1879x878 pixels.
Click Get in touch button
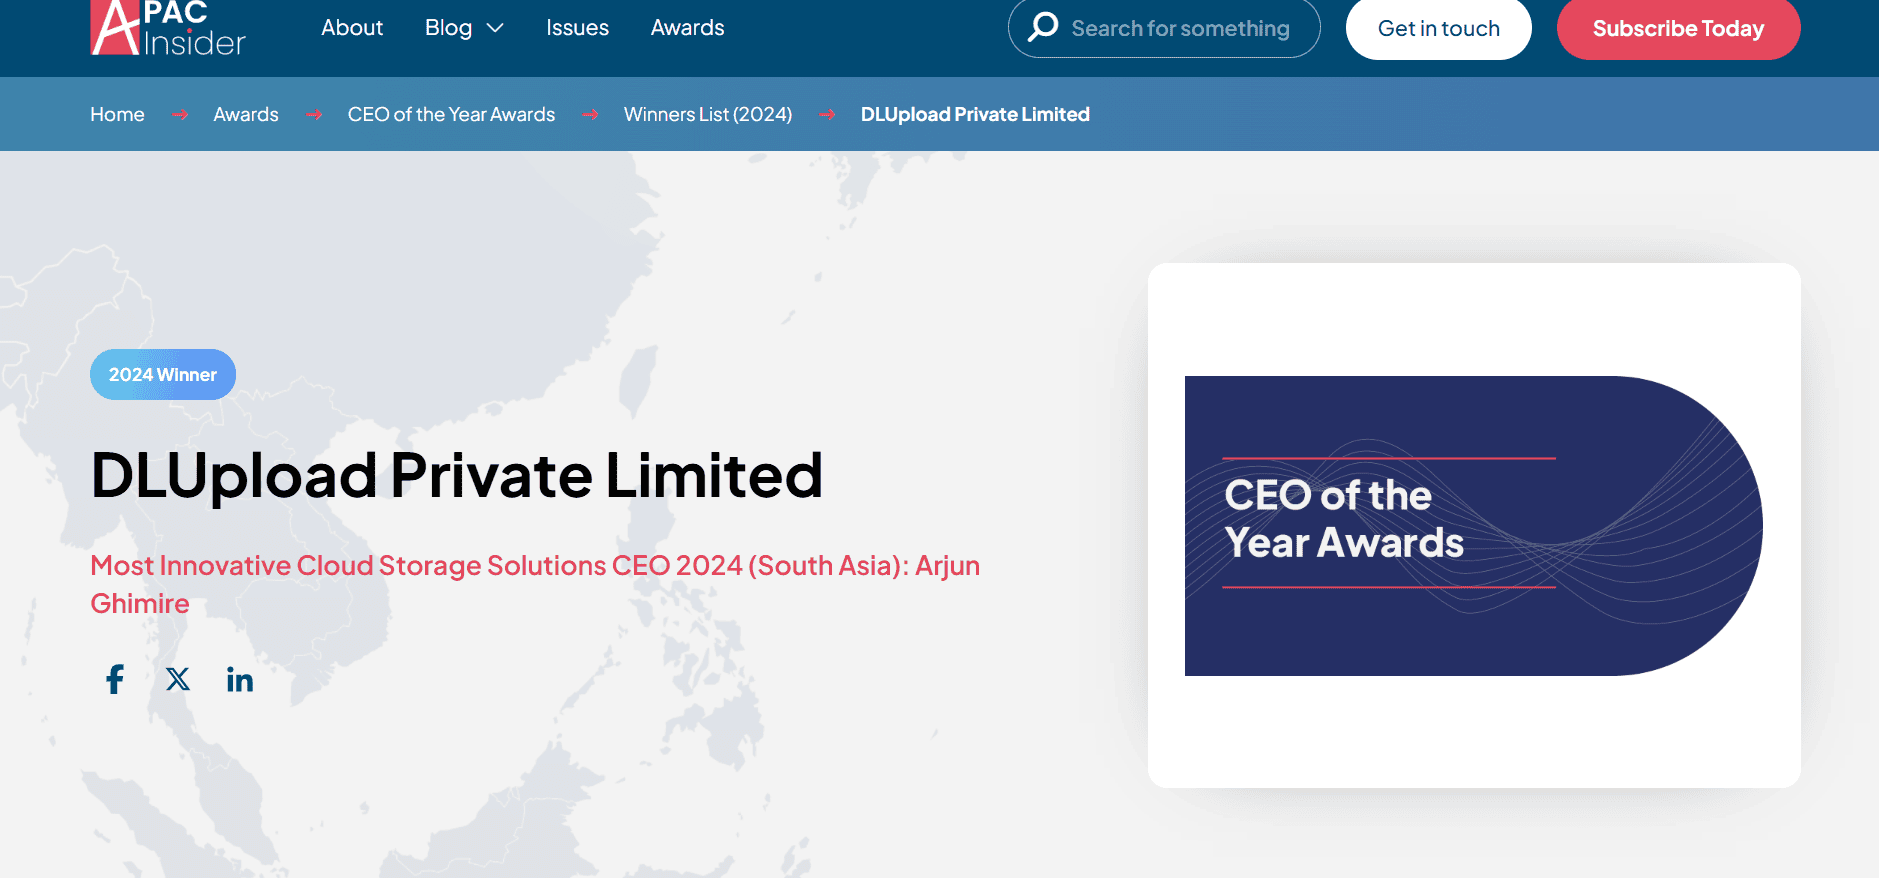click(x=1438, y=29)
